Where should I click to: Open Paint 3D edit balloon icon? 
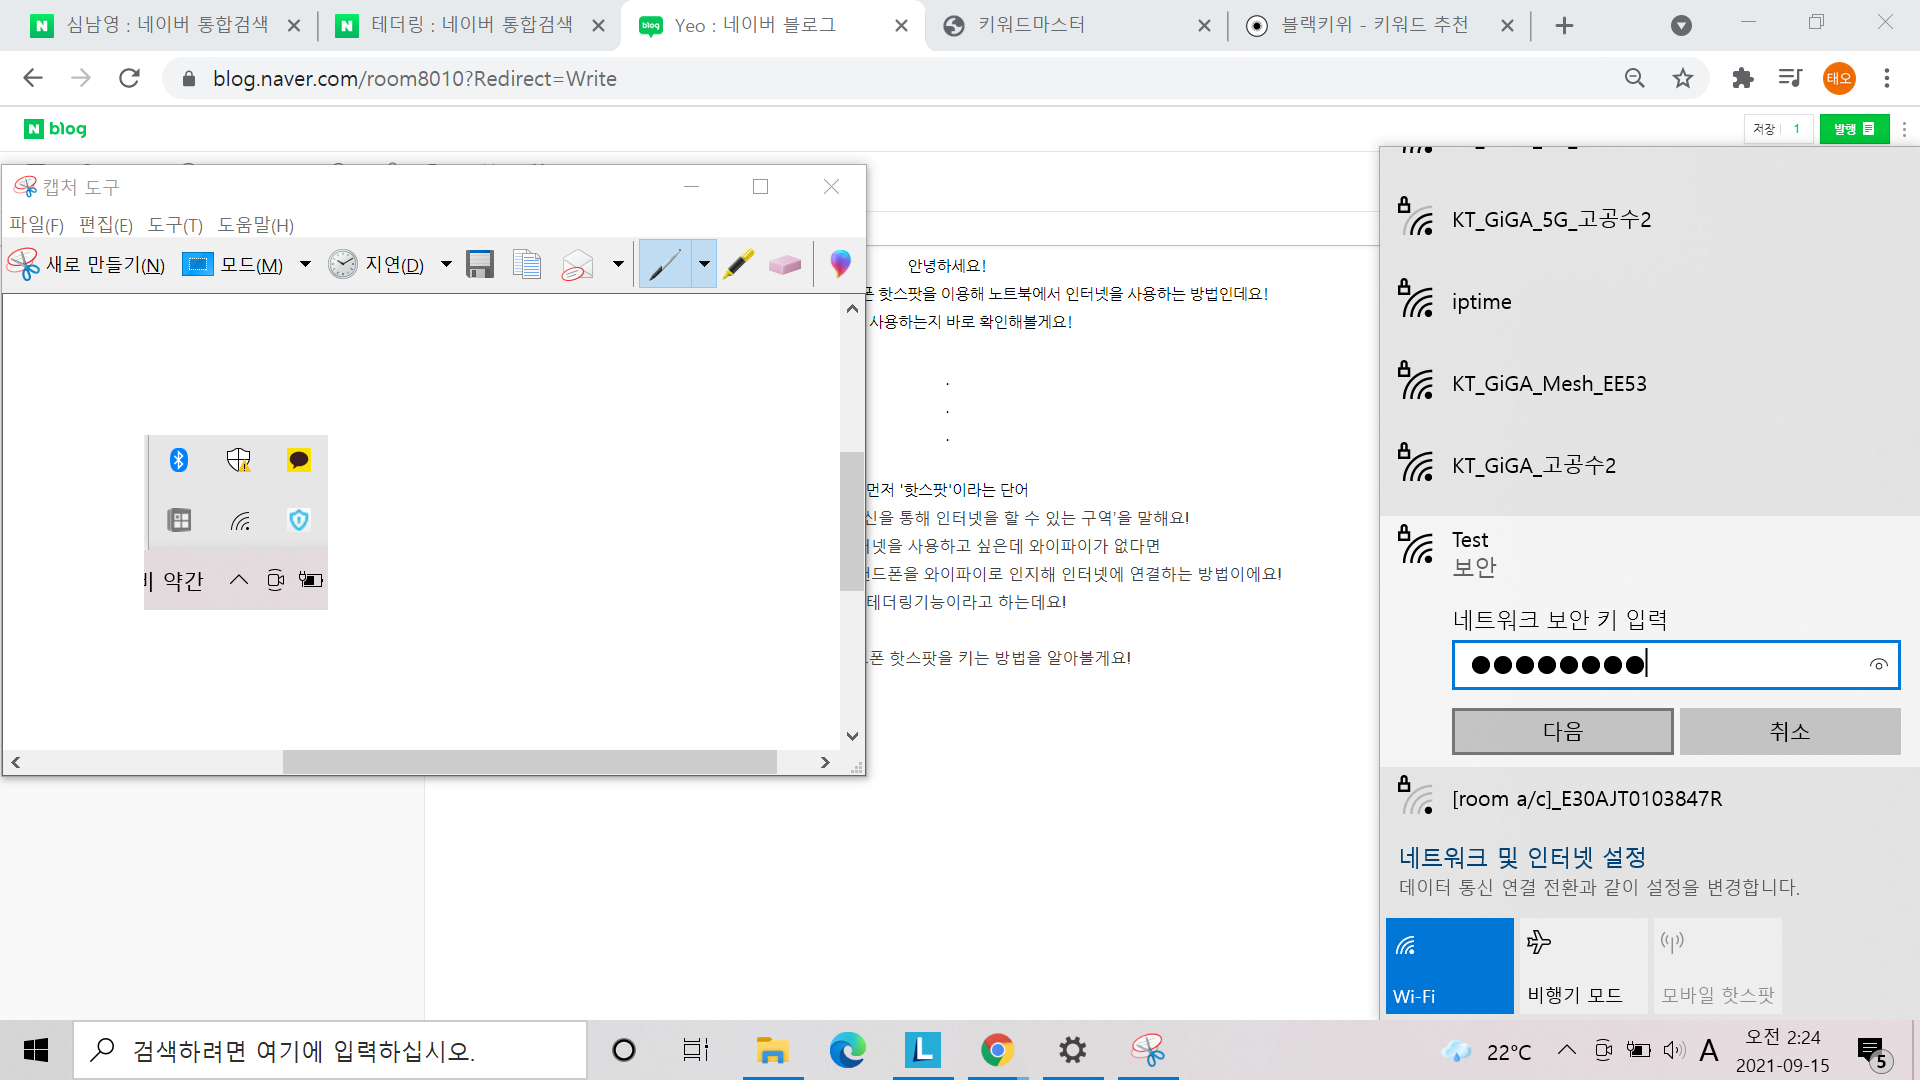click(840, 264)
